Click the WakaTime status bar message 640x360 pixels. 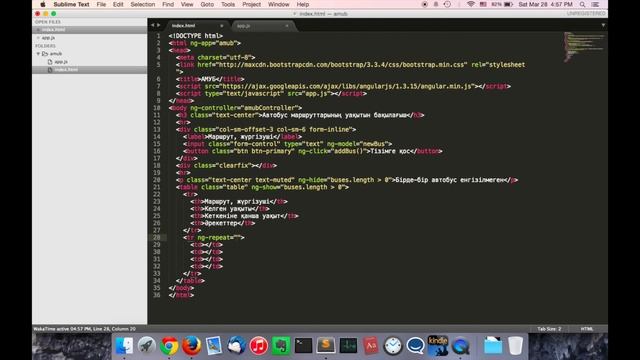coord(84,329)
